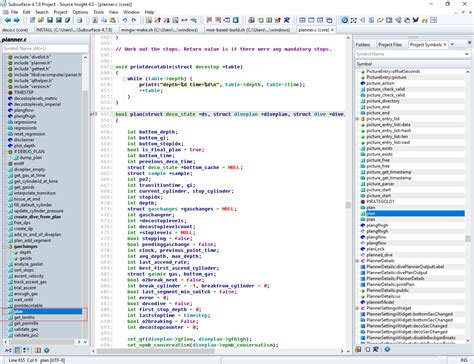The height and width of the screenshot is (364, 474).
Task: Close the Project Symbols tab
Action: click(x=445, y=45)
